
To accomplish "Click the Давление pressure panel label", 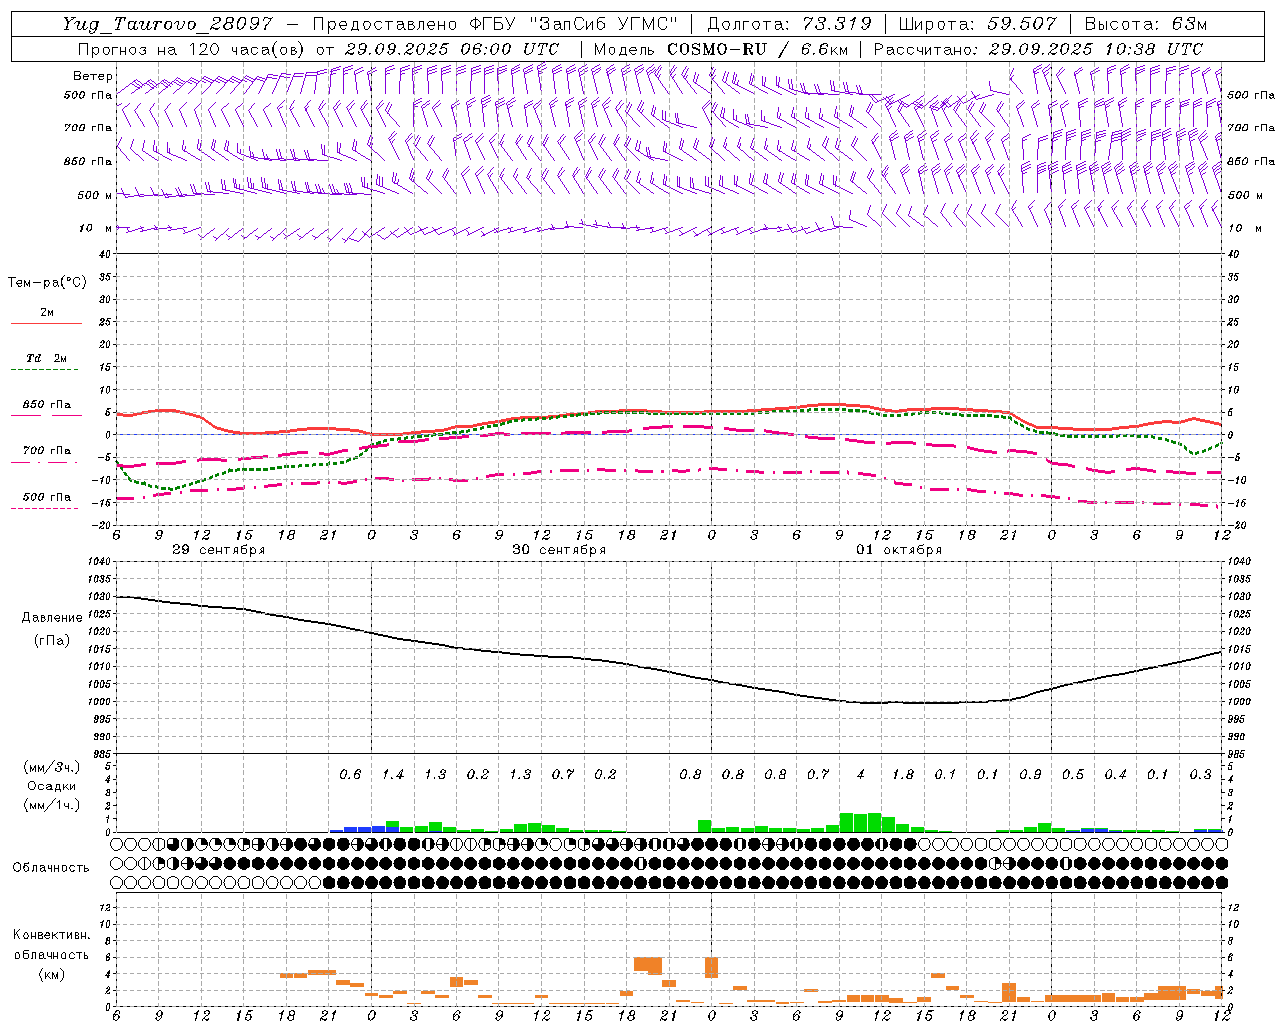I will click(x=52, y=618).
